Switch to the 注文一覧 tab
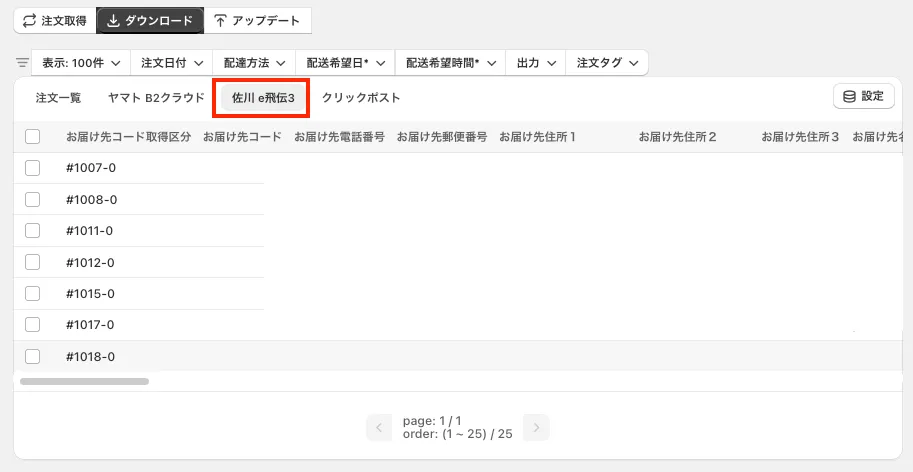The width and height of the screenshot is (913, 472). coord(58,98)
